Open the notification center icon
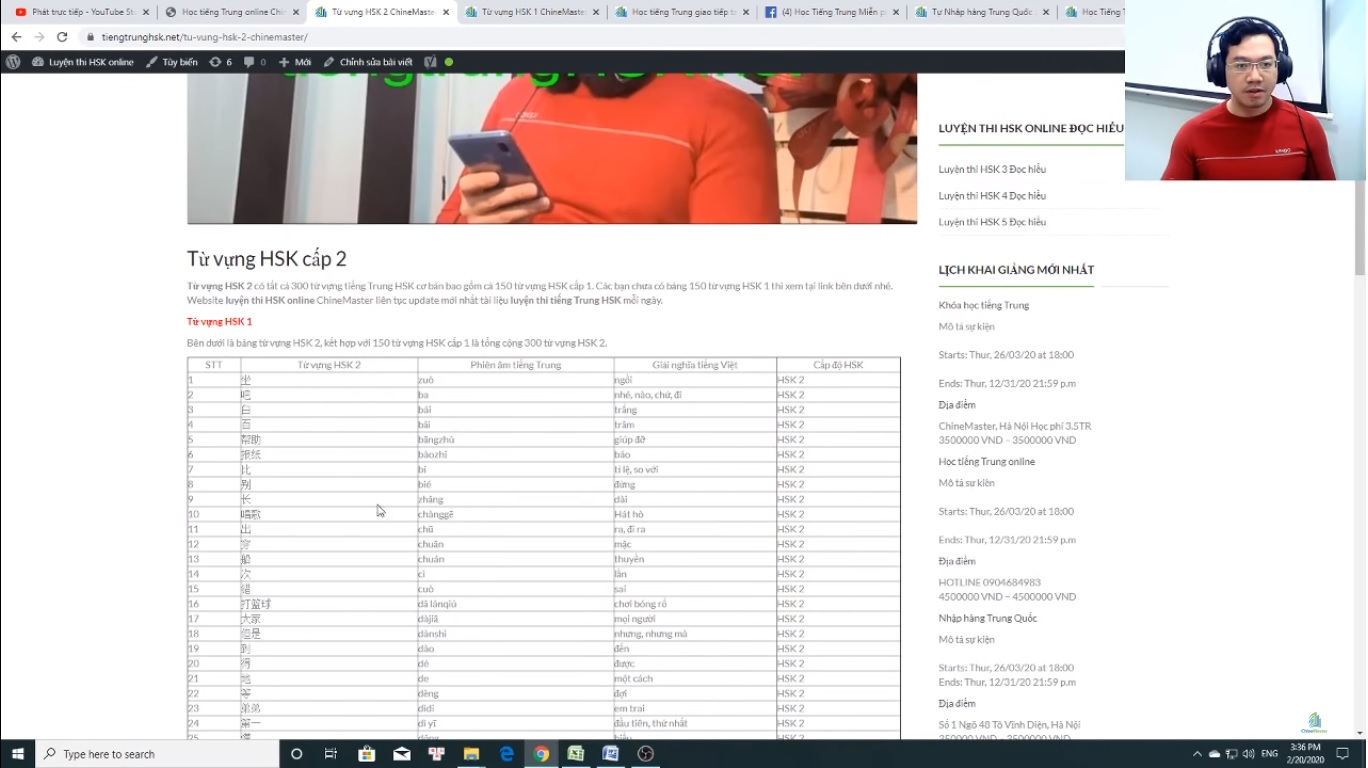The image size is (1368, 768). [x=1343, y=754]
